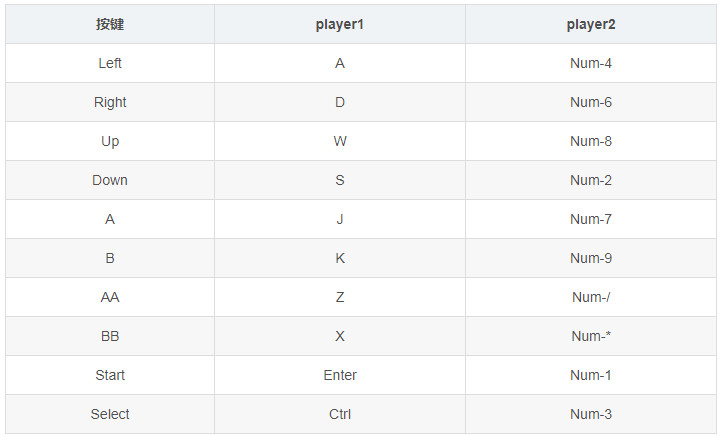Click the AA row label
720x436 pixels.
110,297
